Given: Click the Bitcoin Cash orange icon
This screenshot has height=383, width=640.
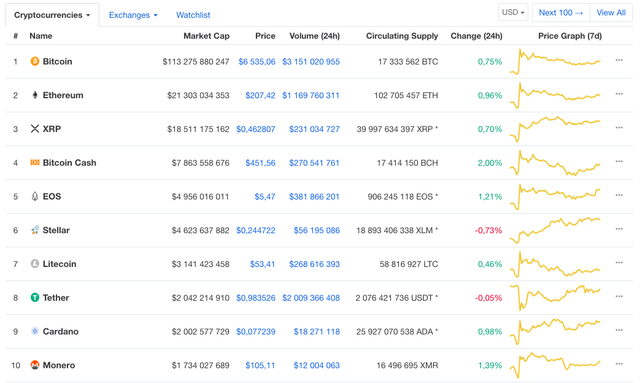Looking at the screenshot, I should coord(35,163).
